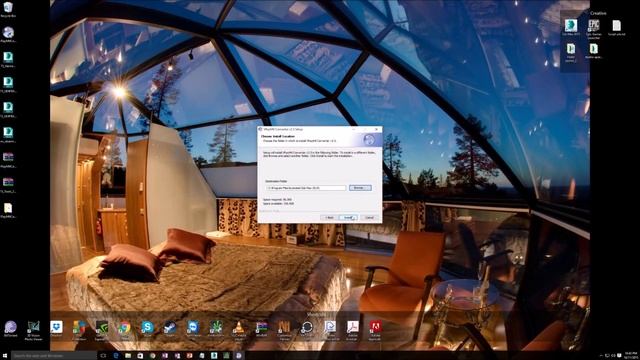Open the 3D Vision Photo Viewer shortcut

[33, 330]
